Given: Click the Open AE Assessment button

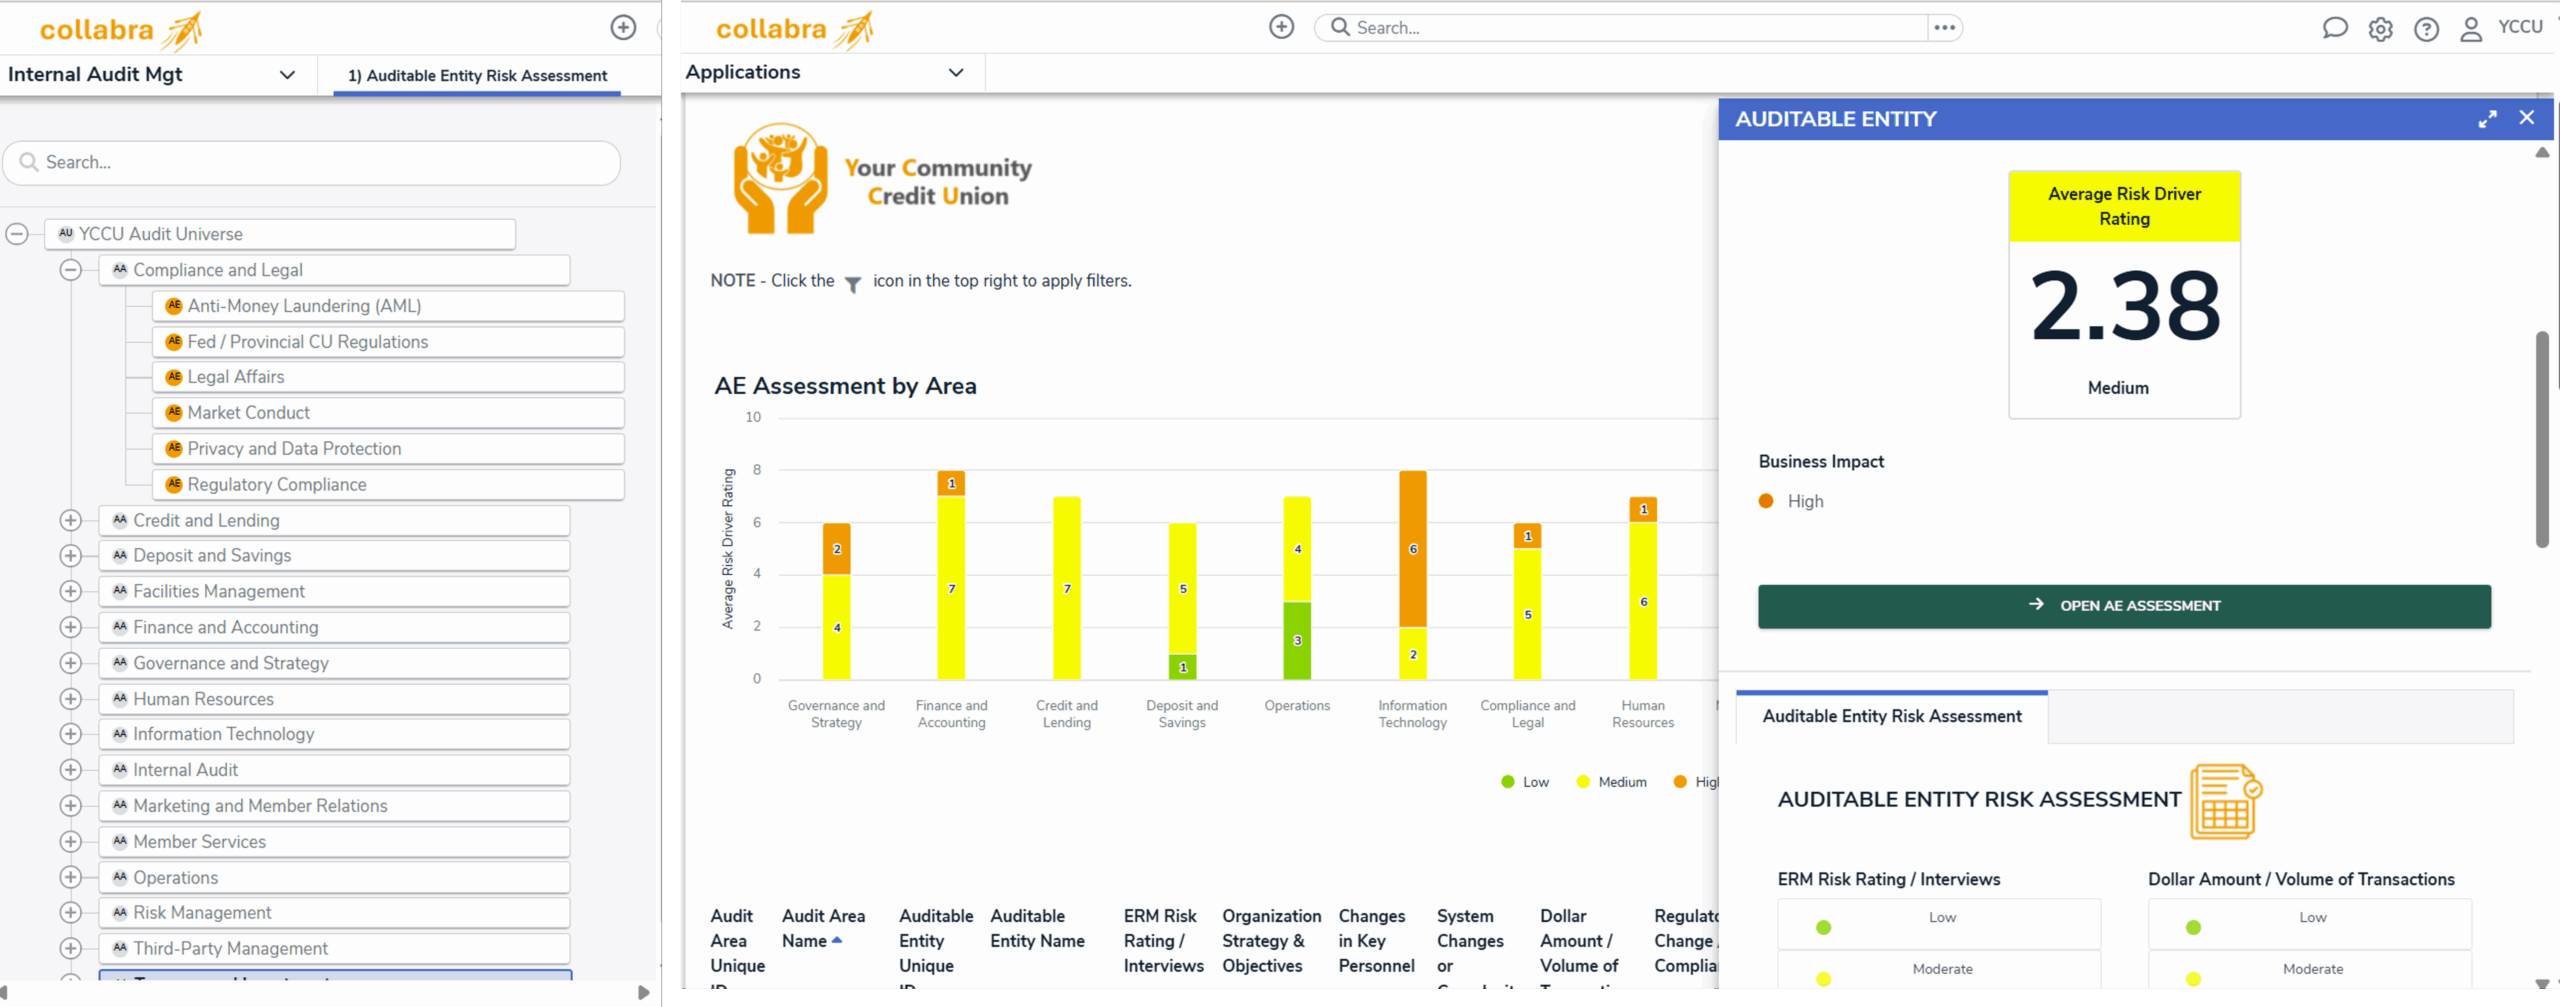Looking at the screenshot, I should pos(2124,606).
